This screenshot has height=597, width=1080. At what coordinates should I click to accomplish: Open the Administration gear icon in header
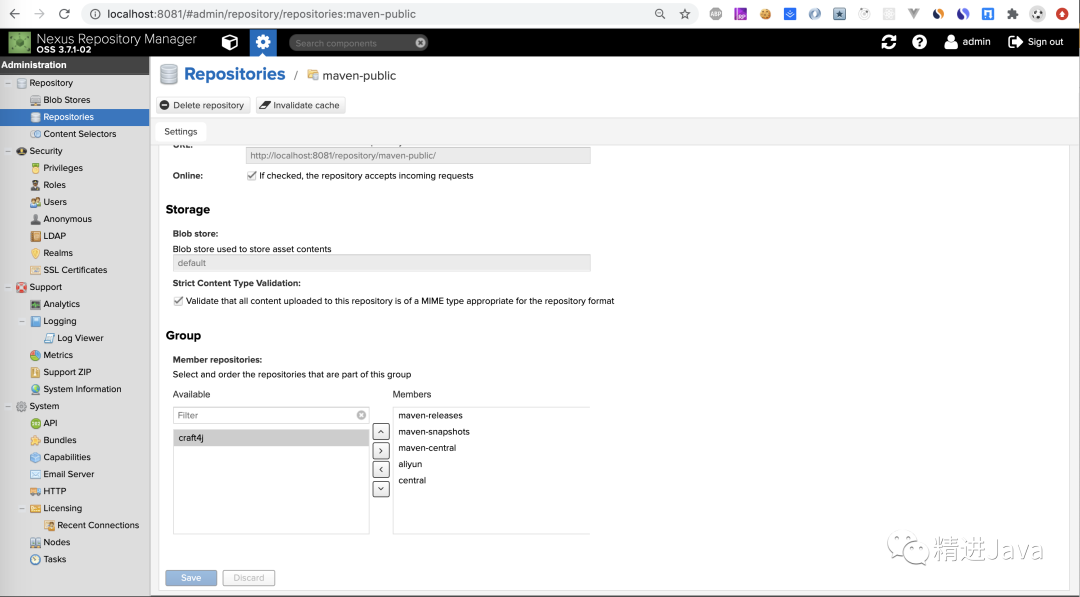point(263,43)
